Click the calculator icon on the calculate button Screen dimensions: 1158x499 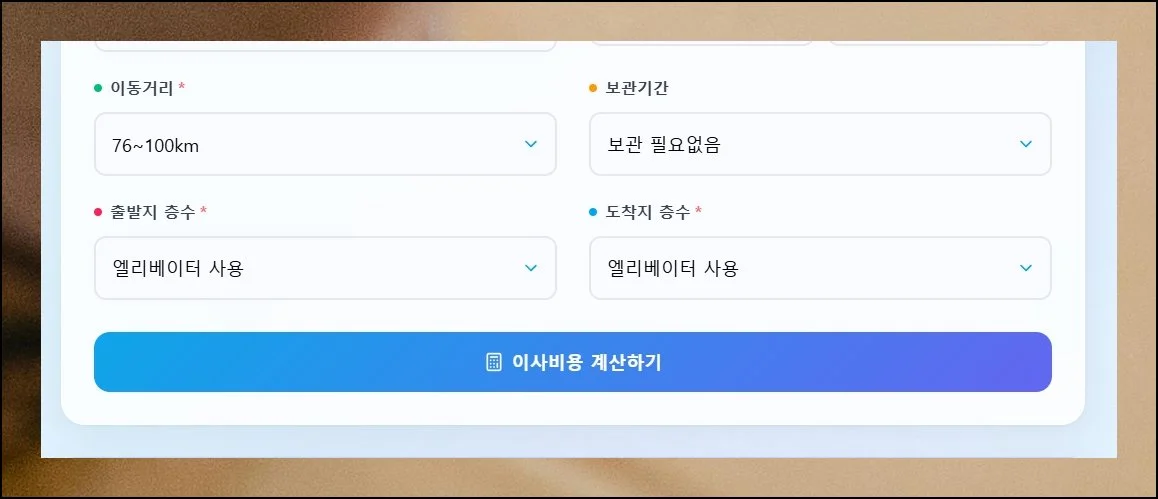pos(493,362)
